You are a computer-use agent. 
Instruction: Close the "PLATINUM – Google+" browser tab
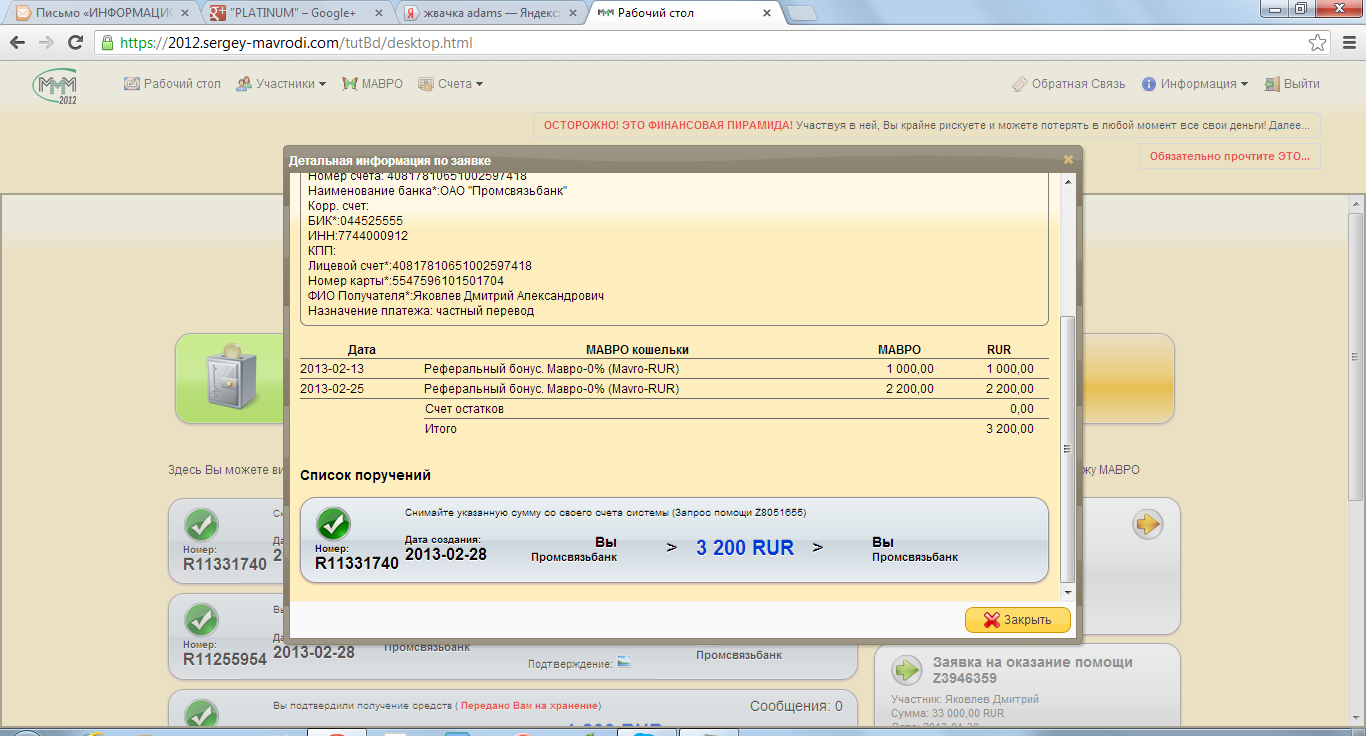pyautogui.click(x=381, y=13)
